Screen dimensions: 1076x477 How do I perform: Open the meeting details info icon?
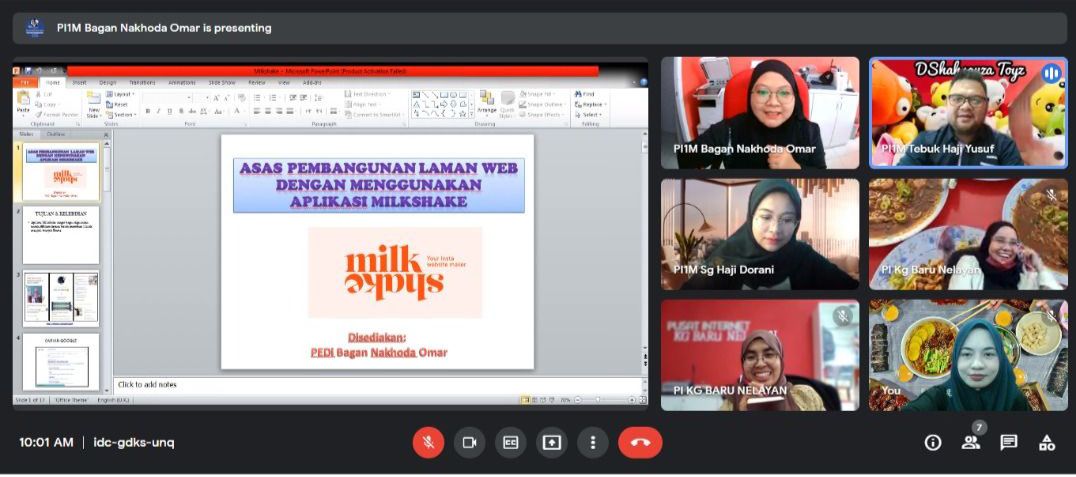(933, 443)
